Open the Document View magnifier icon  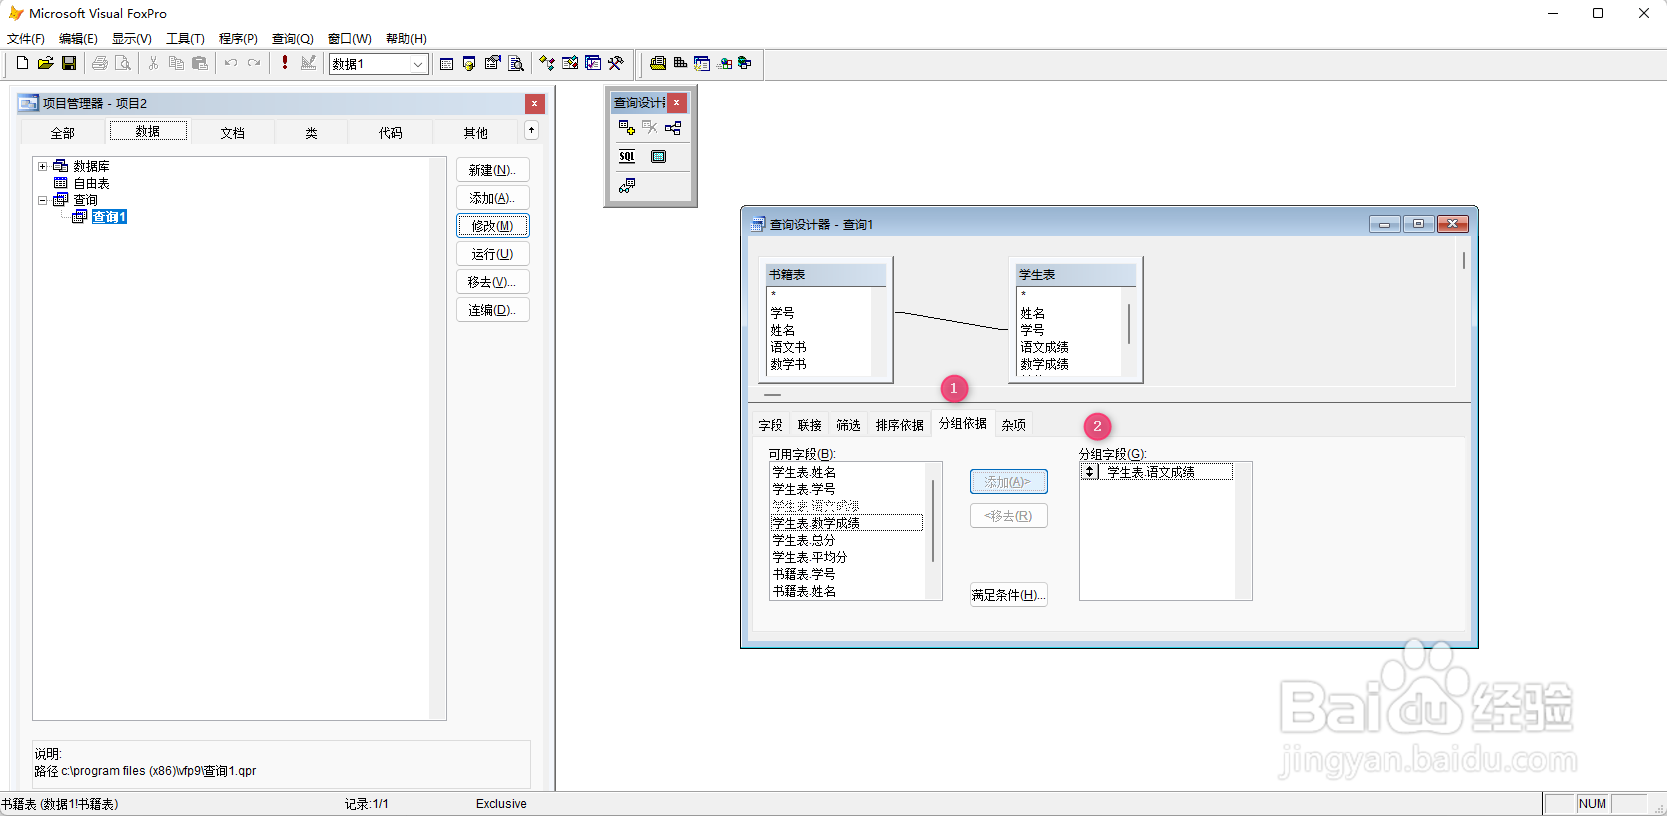coord(516,63)
